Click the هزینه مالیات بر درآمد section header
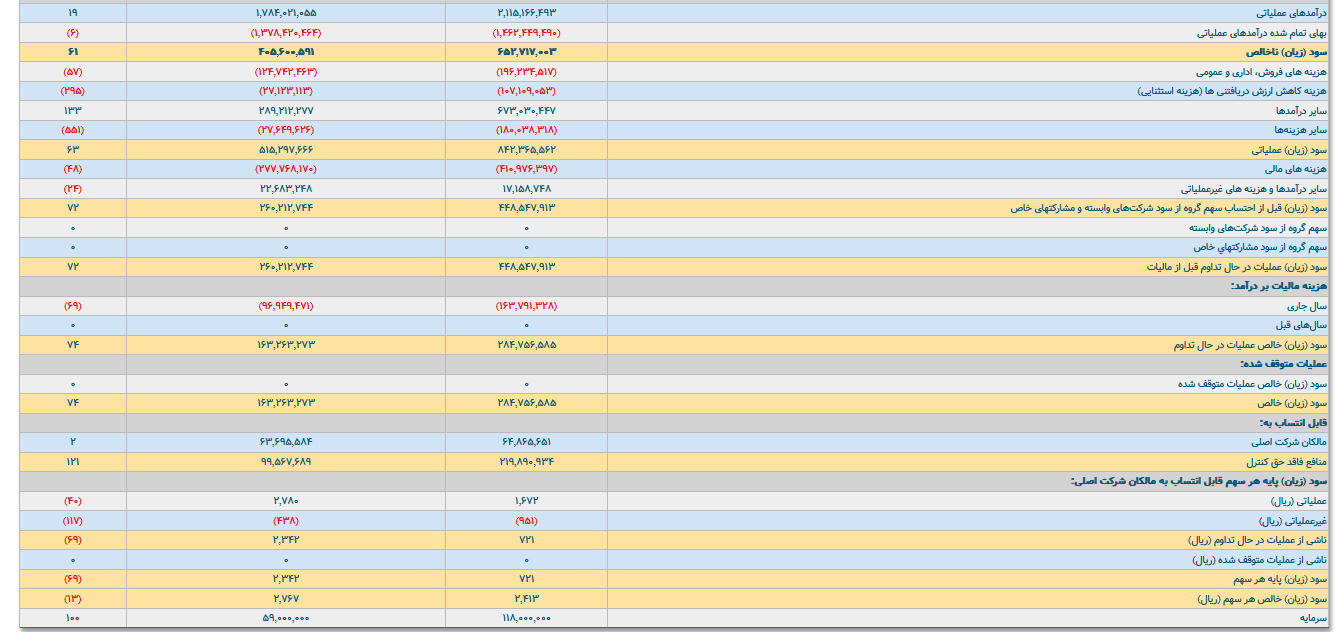The width and height of the screenshot is (1339, 632). coord(1277,286)
